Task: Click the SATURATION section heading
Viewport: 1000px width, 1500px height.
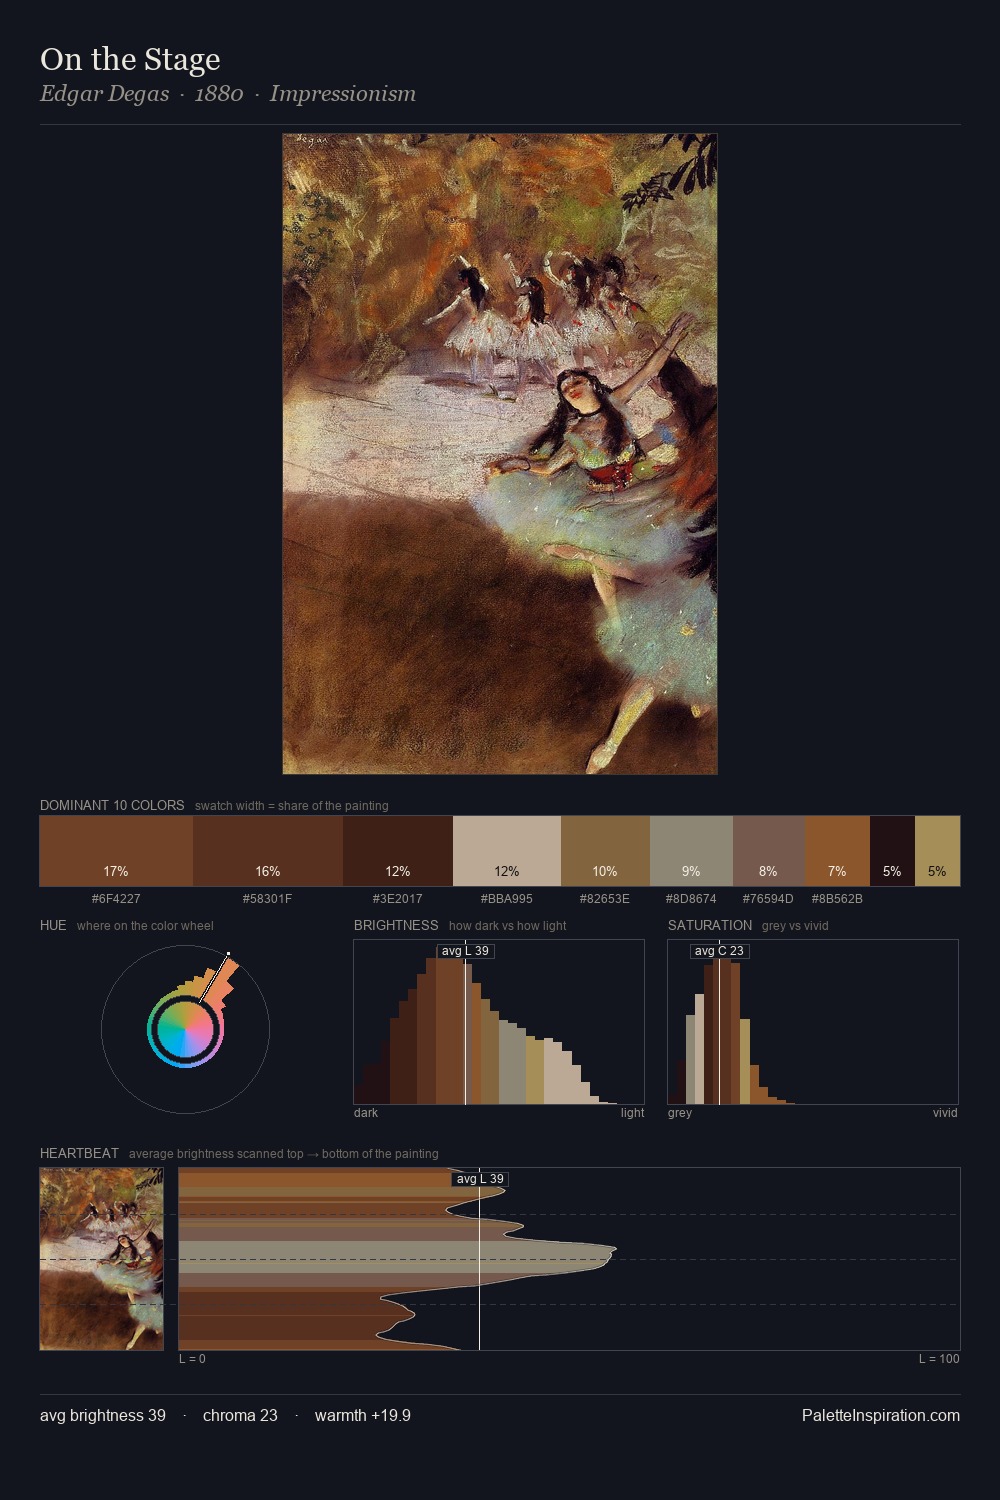Action: pyautogui.click(x=710, y=926)
